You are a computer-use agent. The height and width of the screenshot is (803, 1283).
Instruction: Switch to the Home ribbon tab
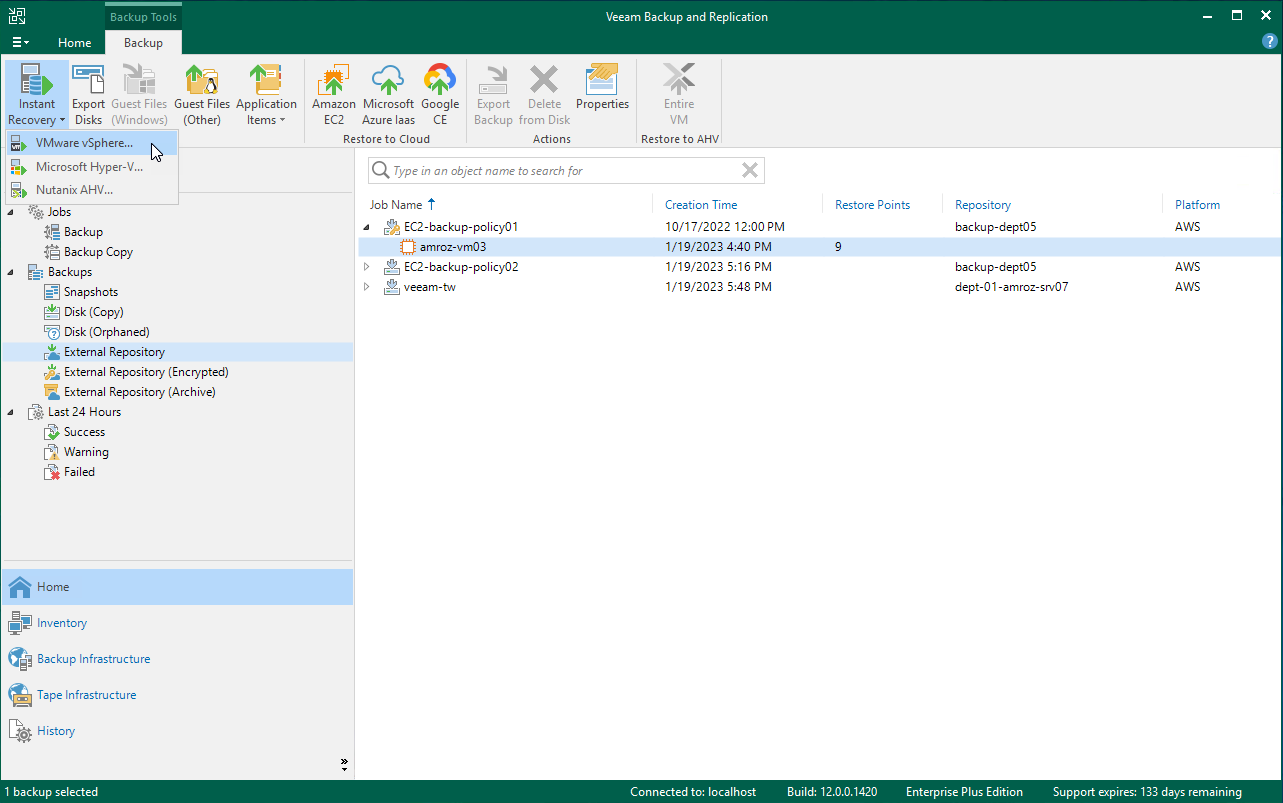point(74,43)
